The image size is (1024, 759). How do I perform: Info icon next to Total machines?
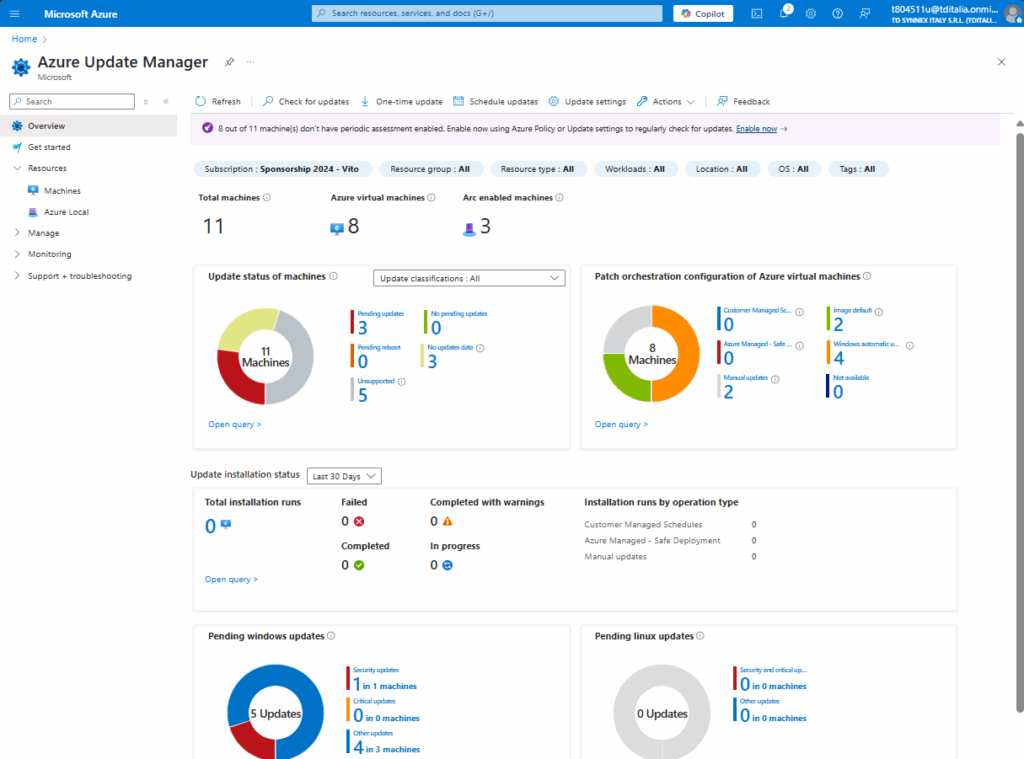pos(267,197)
